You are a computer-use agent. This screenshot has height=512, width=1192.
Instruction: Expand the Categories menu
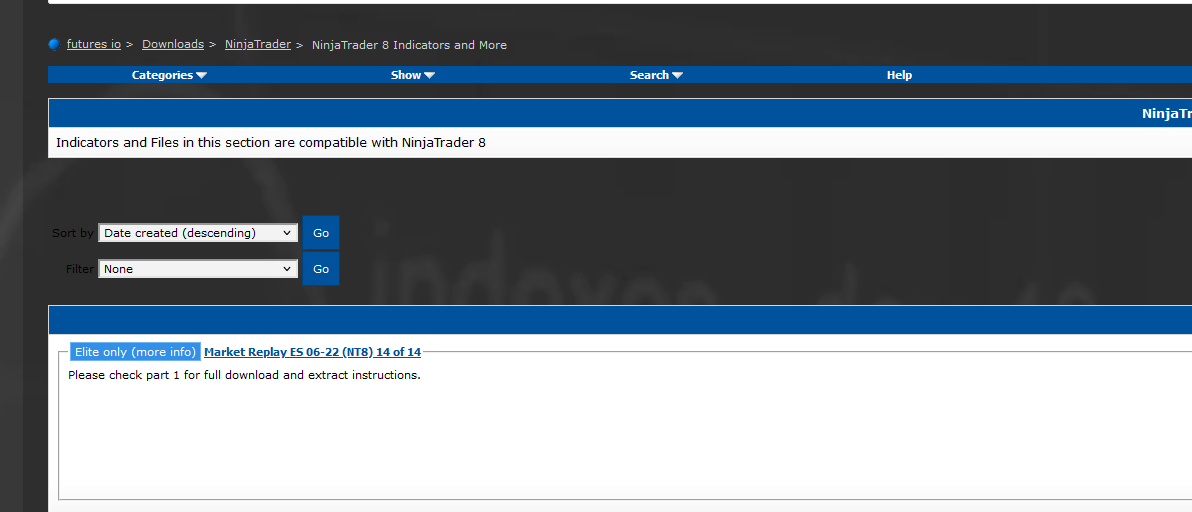170,75
